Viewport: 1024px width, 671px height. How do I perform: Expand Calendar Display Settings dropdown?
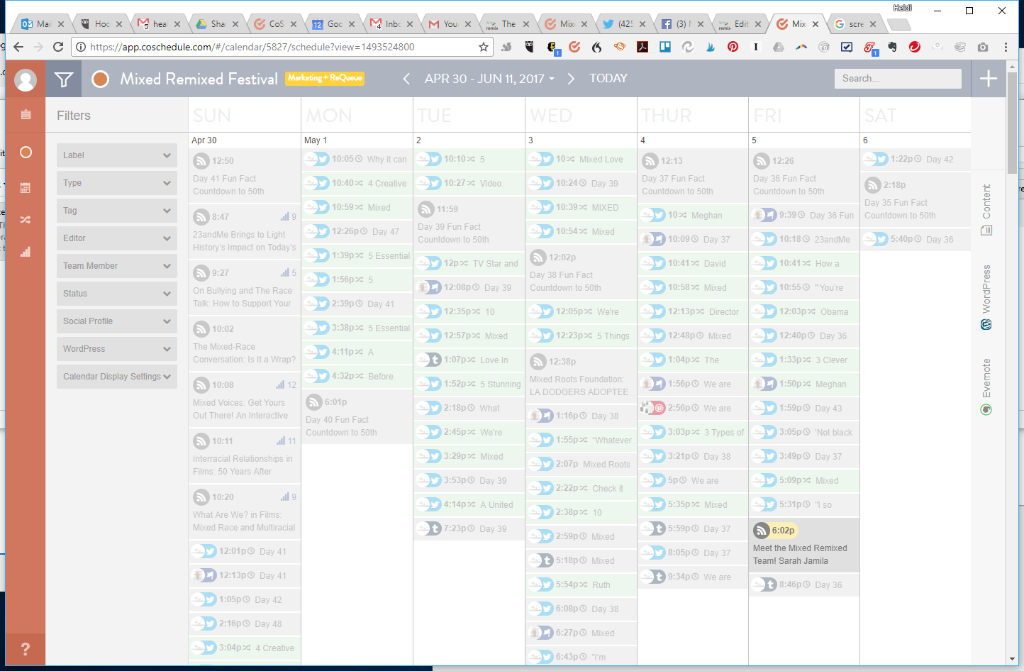pyautogui.click(x=116, y=376)
